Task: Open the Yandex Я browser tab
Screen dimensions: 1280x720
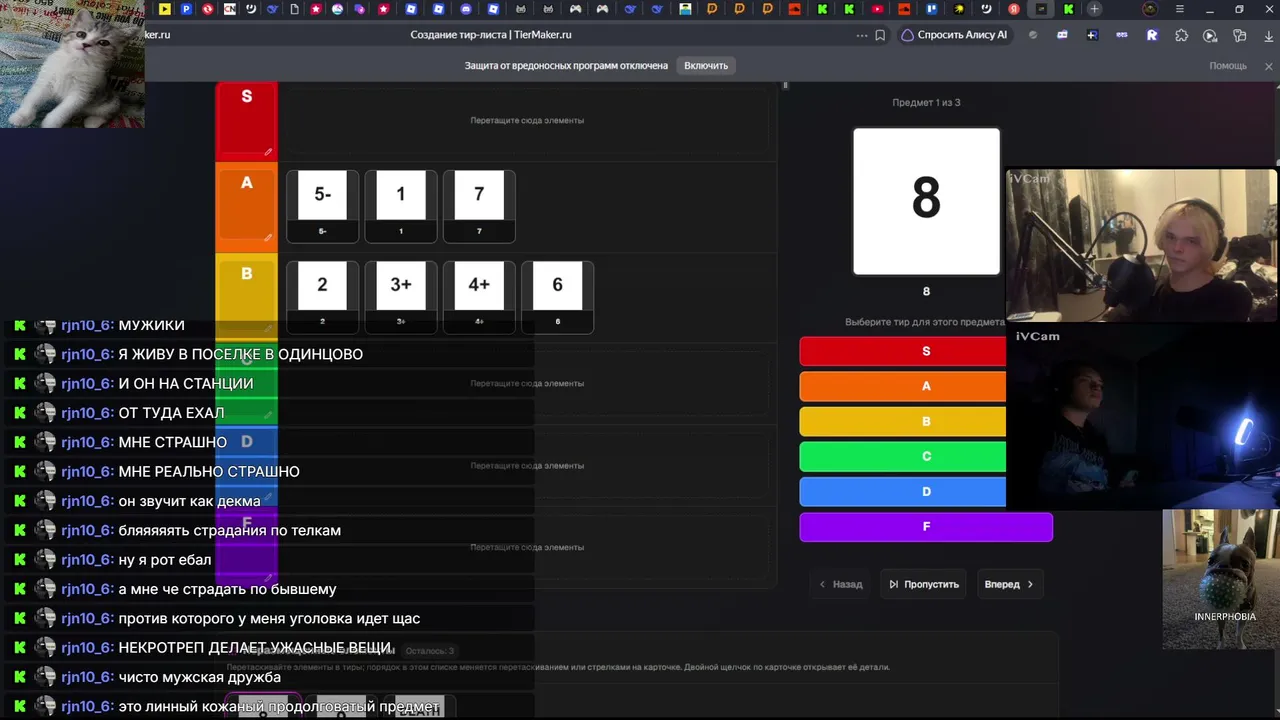Action: 1014,9
